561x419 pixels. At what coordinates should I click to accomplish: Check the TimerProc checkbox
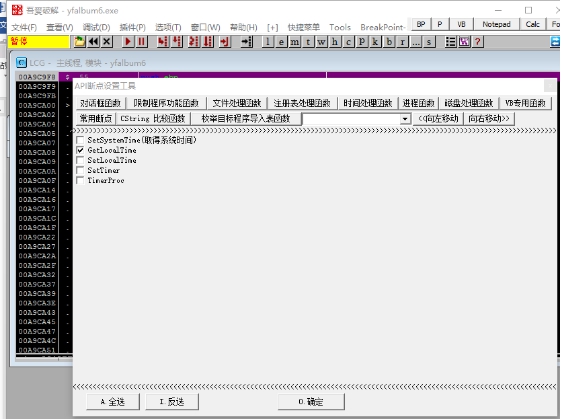pyautogui.click(x=80, y=180)
